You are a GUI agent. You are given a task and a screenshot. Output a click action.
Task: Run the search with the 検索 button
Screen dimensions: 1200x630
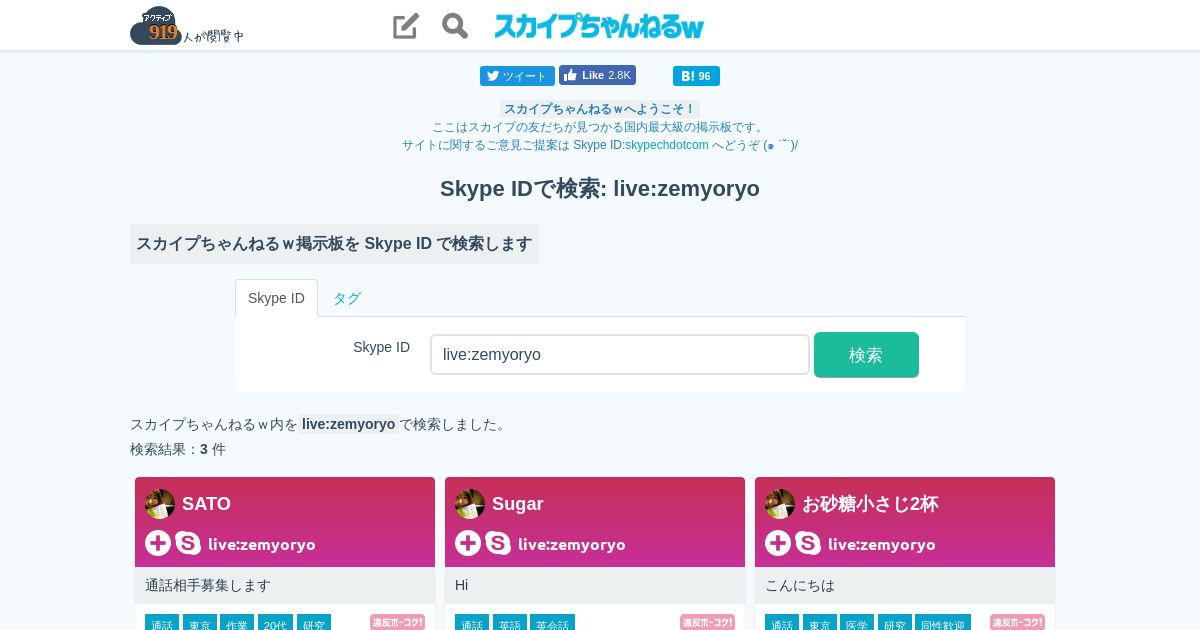pos(866,355)
